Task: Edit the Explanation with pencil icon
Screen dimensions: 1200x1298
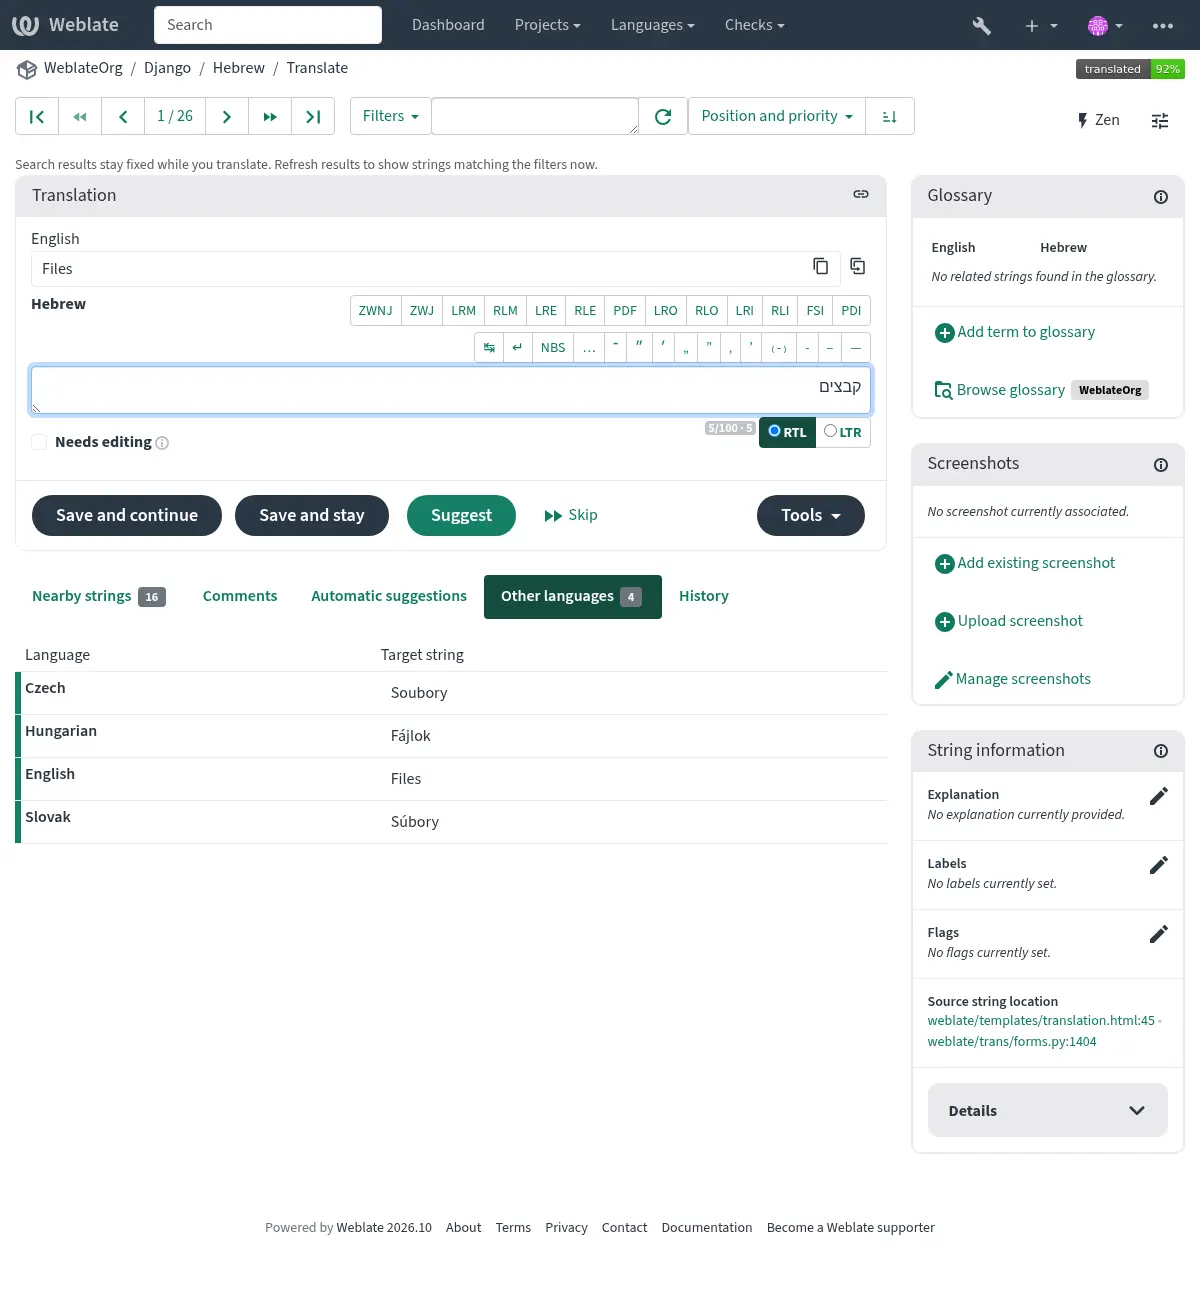Action: pyautogui.click(x=1159, y=796)
